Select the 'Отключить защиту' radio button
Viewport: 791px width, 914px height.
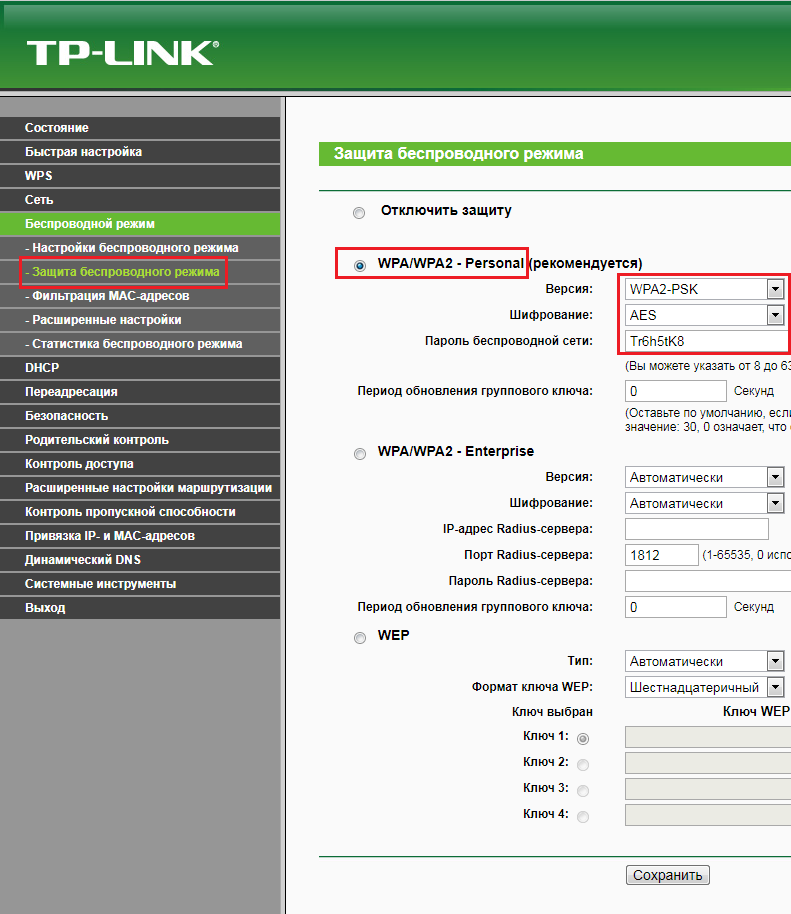[x=359, y=213]
